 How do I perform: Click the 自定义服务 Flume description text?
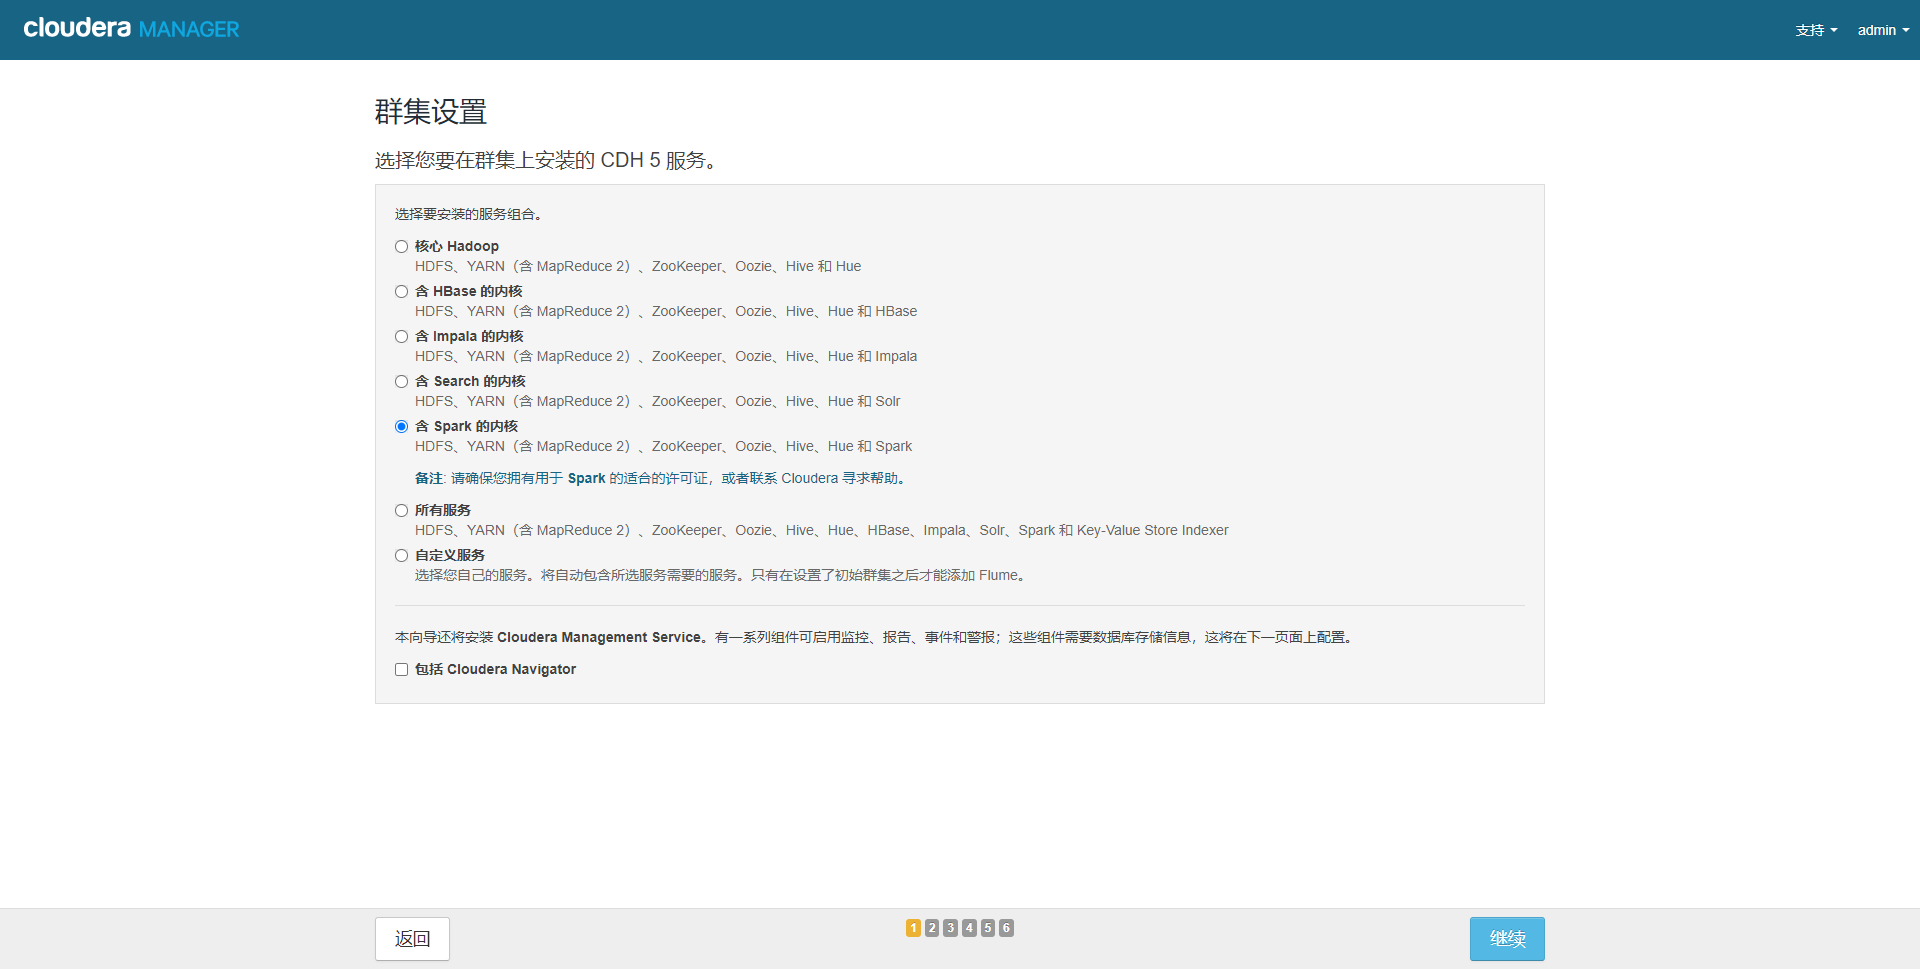coord(722,575)
